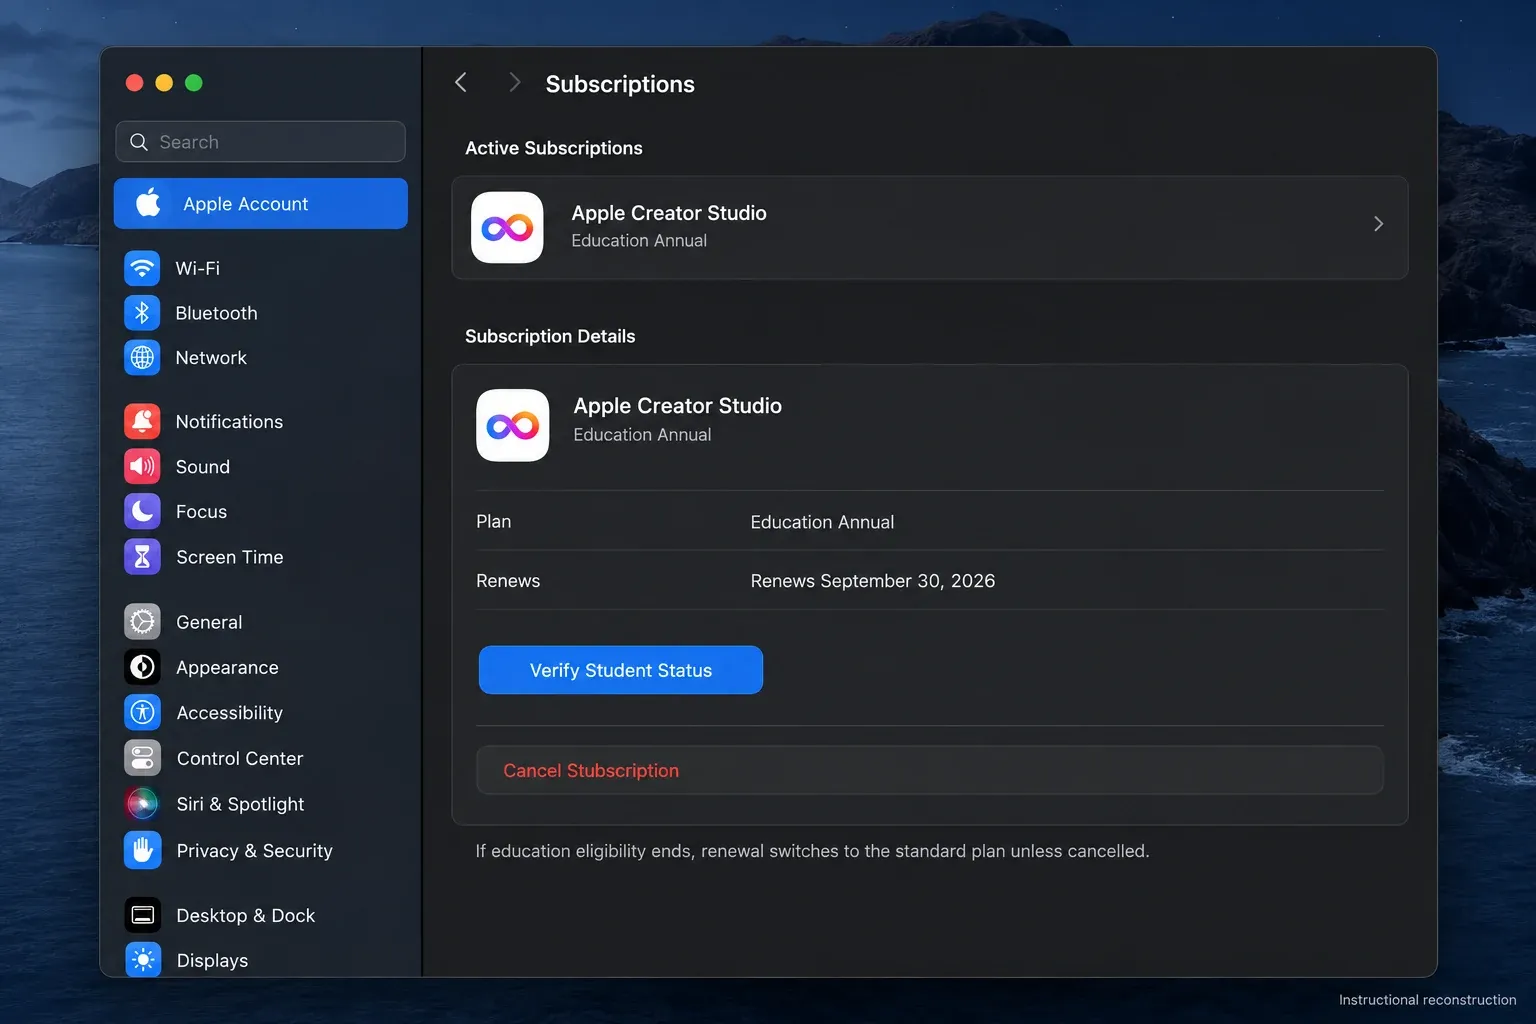Screen dimensions: 1536x1024
Task: Click the Apple logo icon in the sidebar
Action: [149, 203]
